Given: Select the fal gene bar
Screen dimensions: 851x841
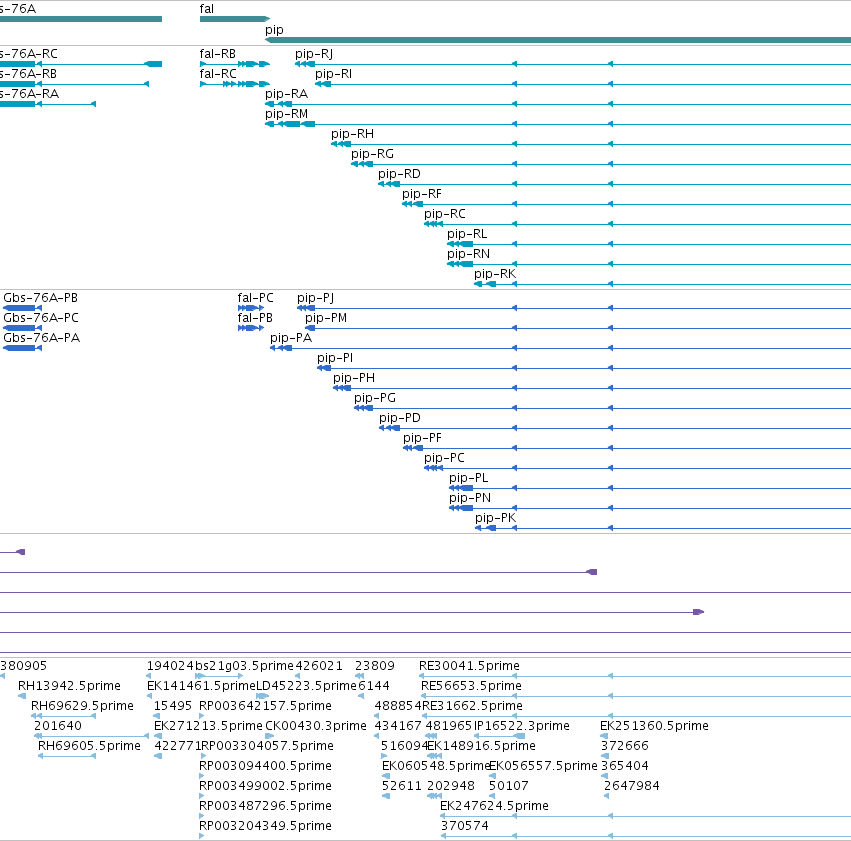Looking at the screenshot, I should pyautogui.click(x=234, y=19).
